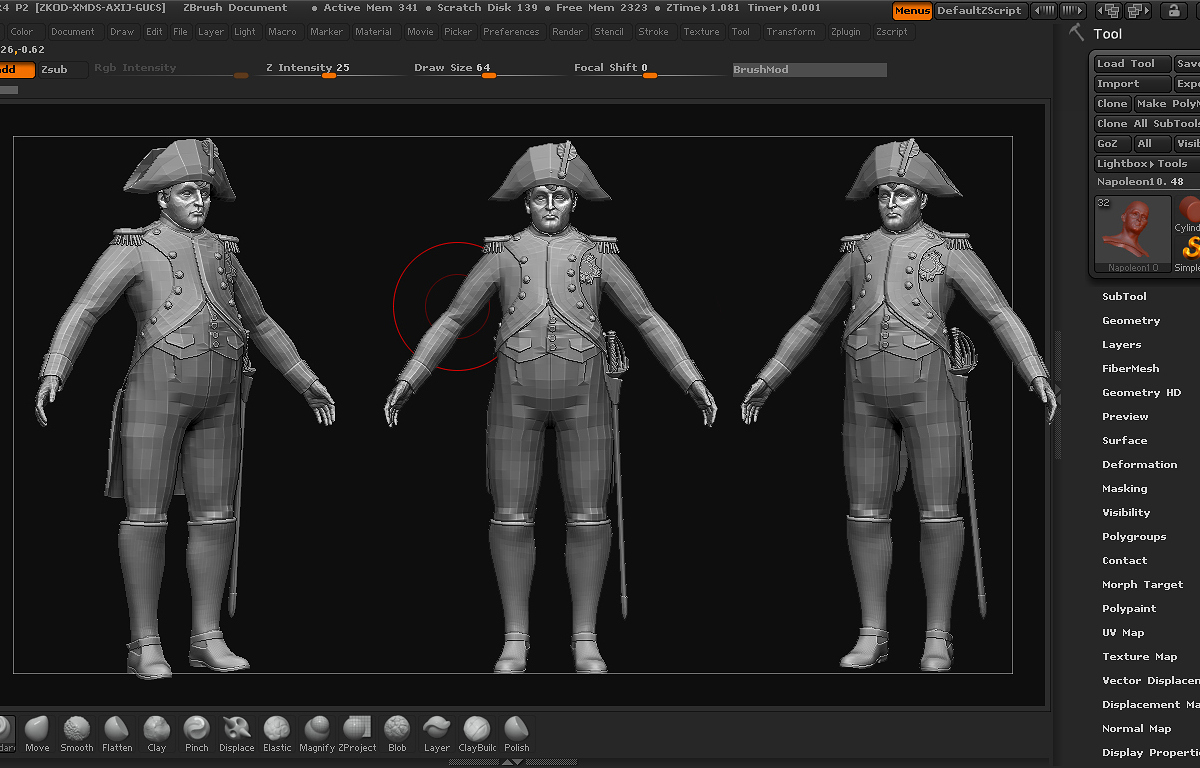Screen dimensions: 1200x768
Task: Toggle the All GoZ button
Action: pos(1153,143)
